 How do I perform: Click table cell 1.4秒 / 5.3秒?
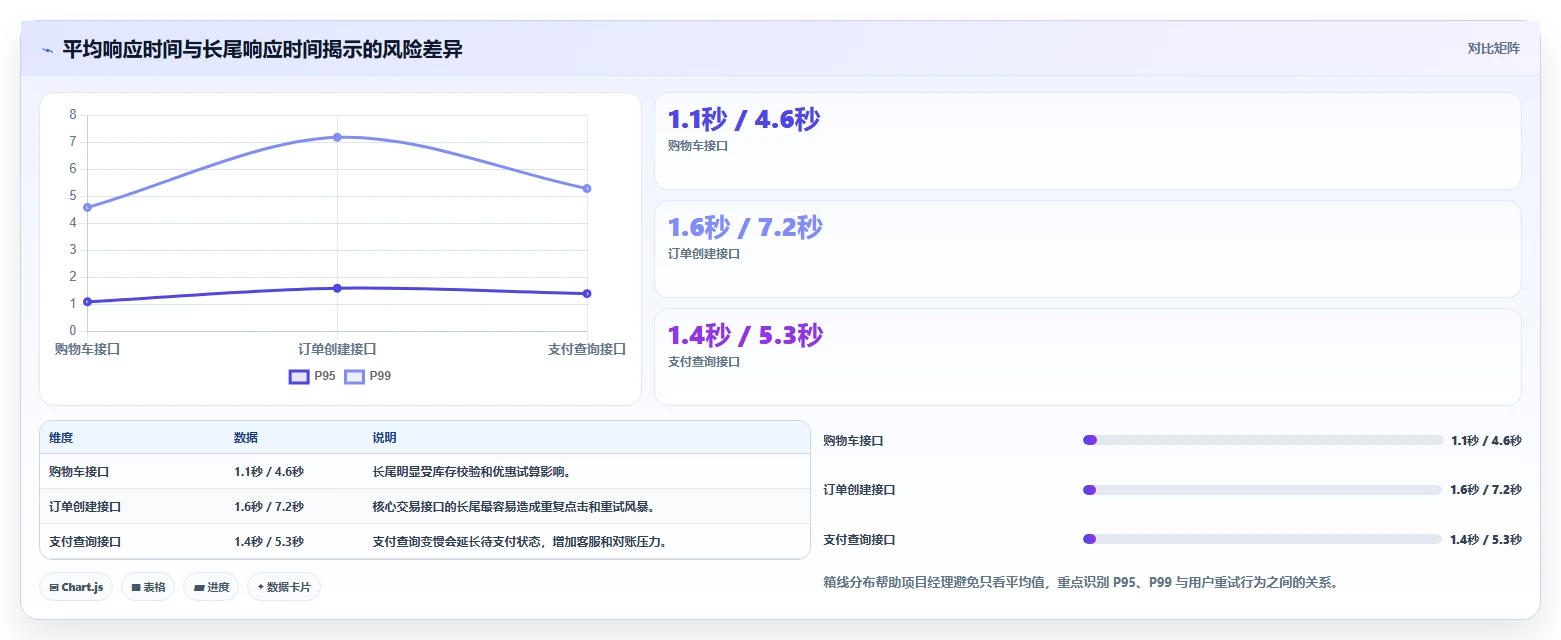point(269,542)
